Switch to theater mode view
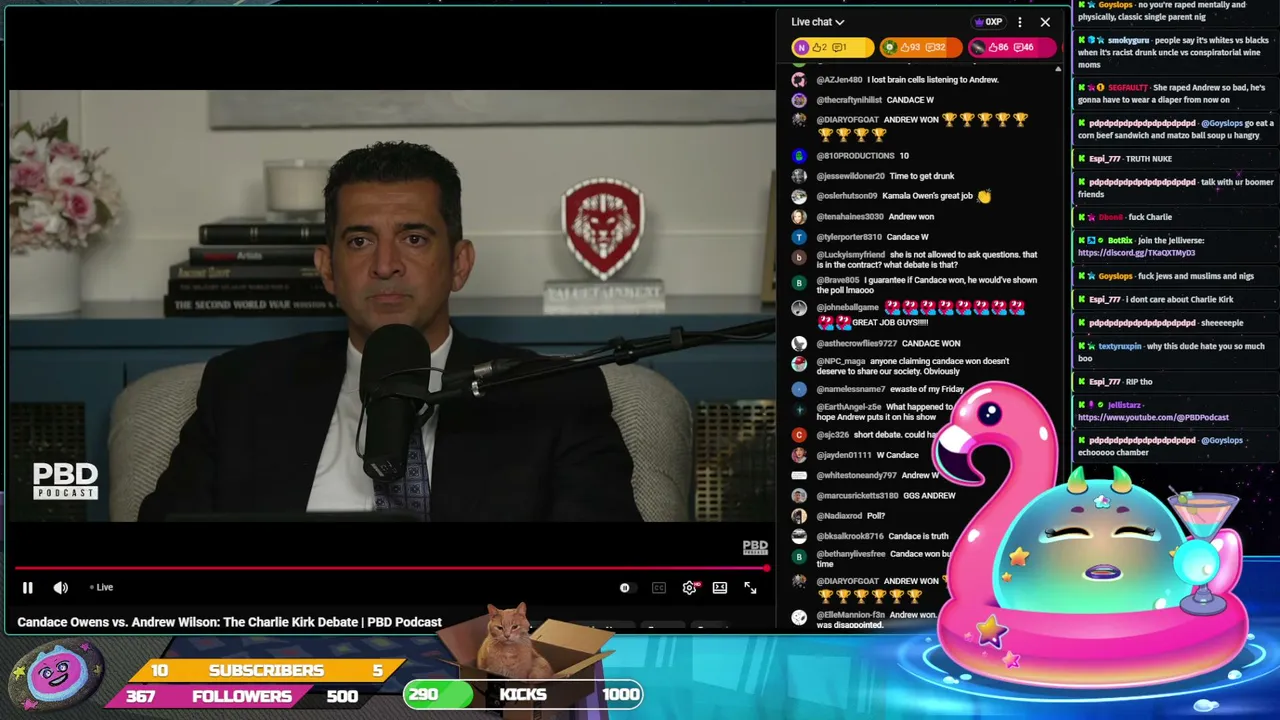 [x=720, y=588]
